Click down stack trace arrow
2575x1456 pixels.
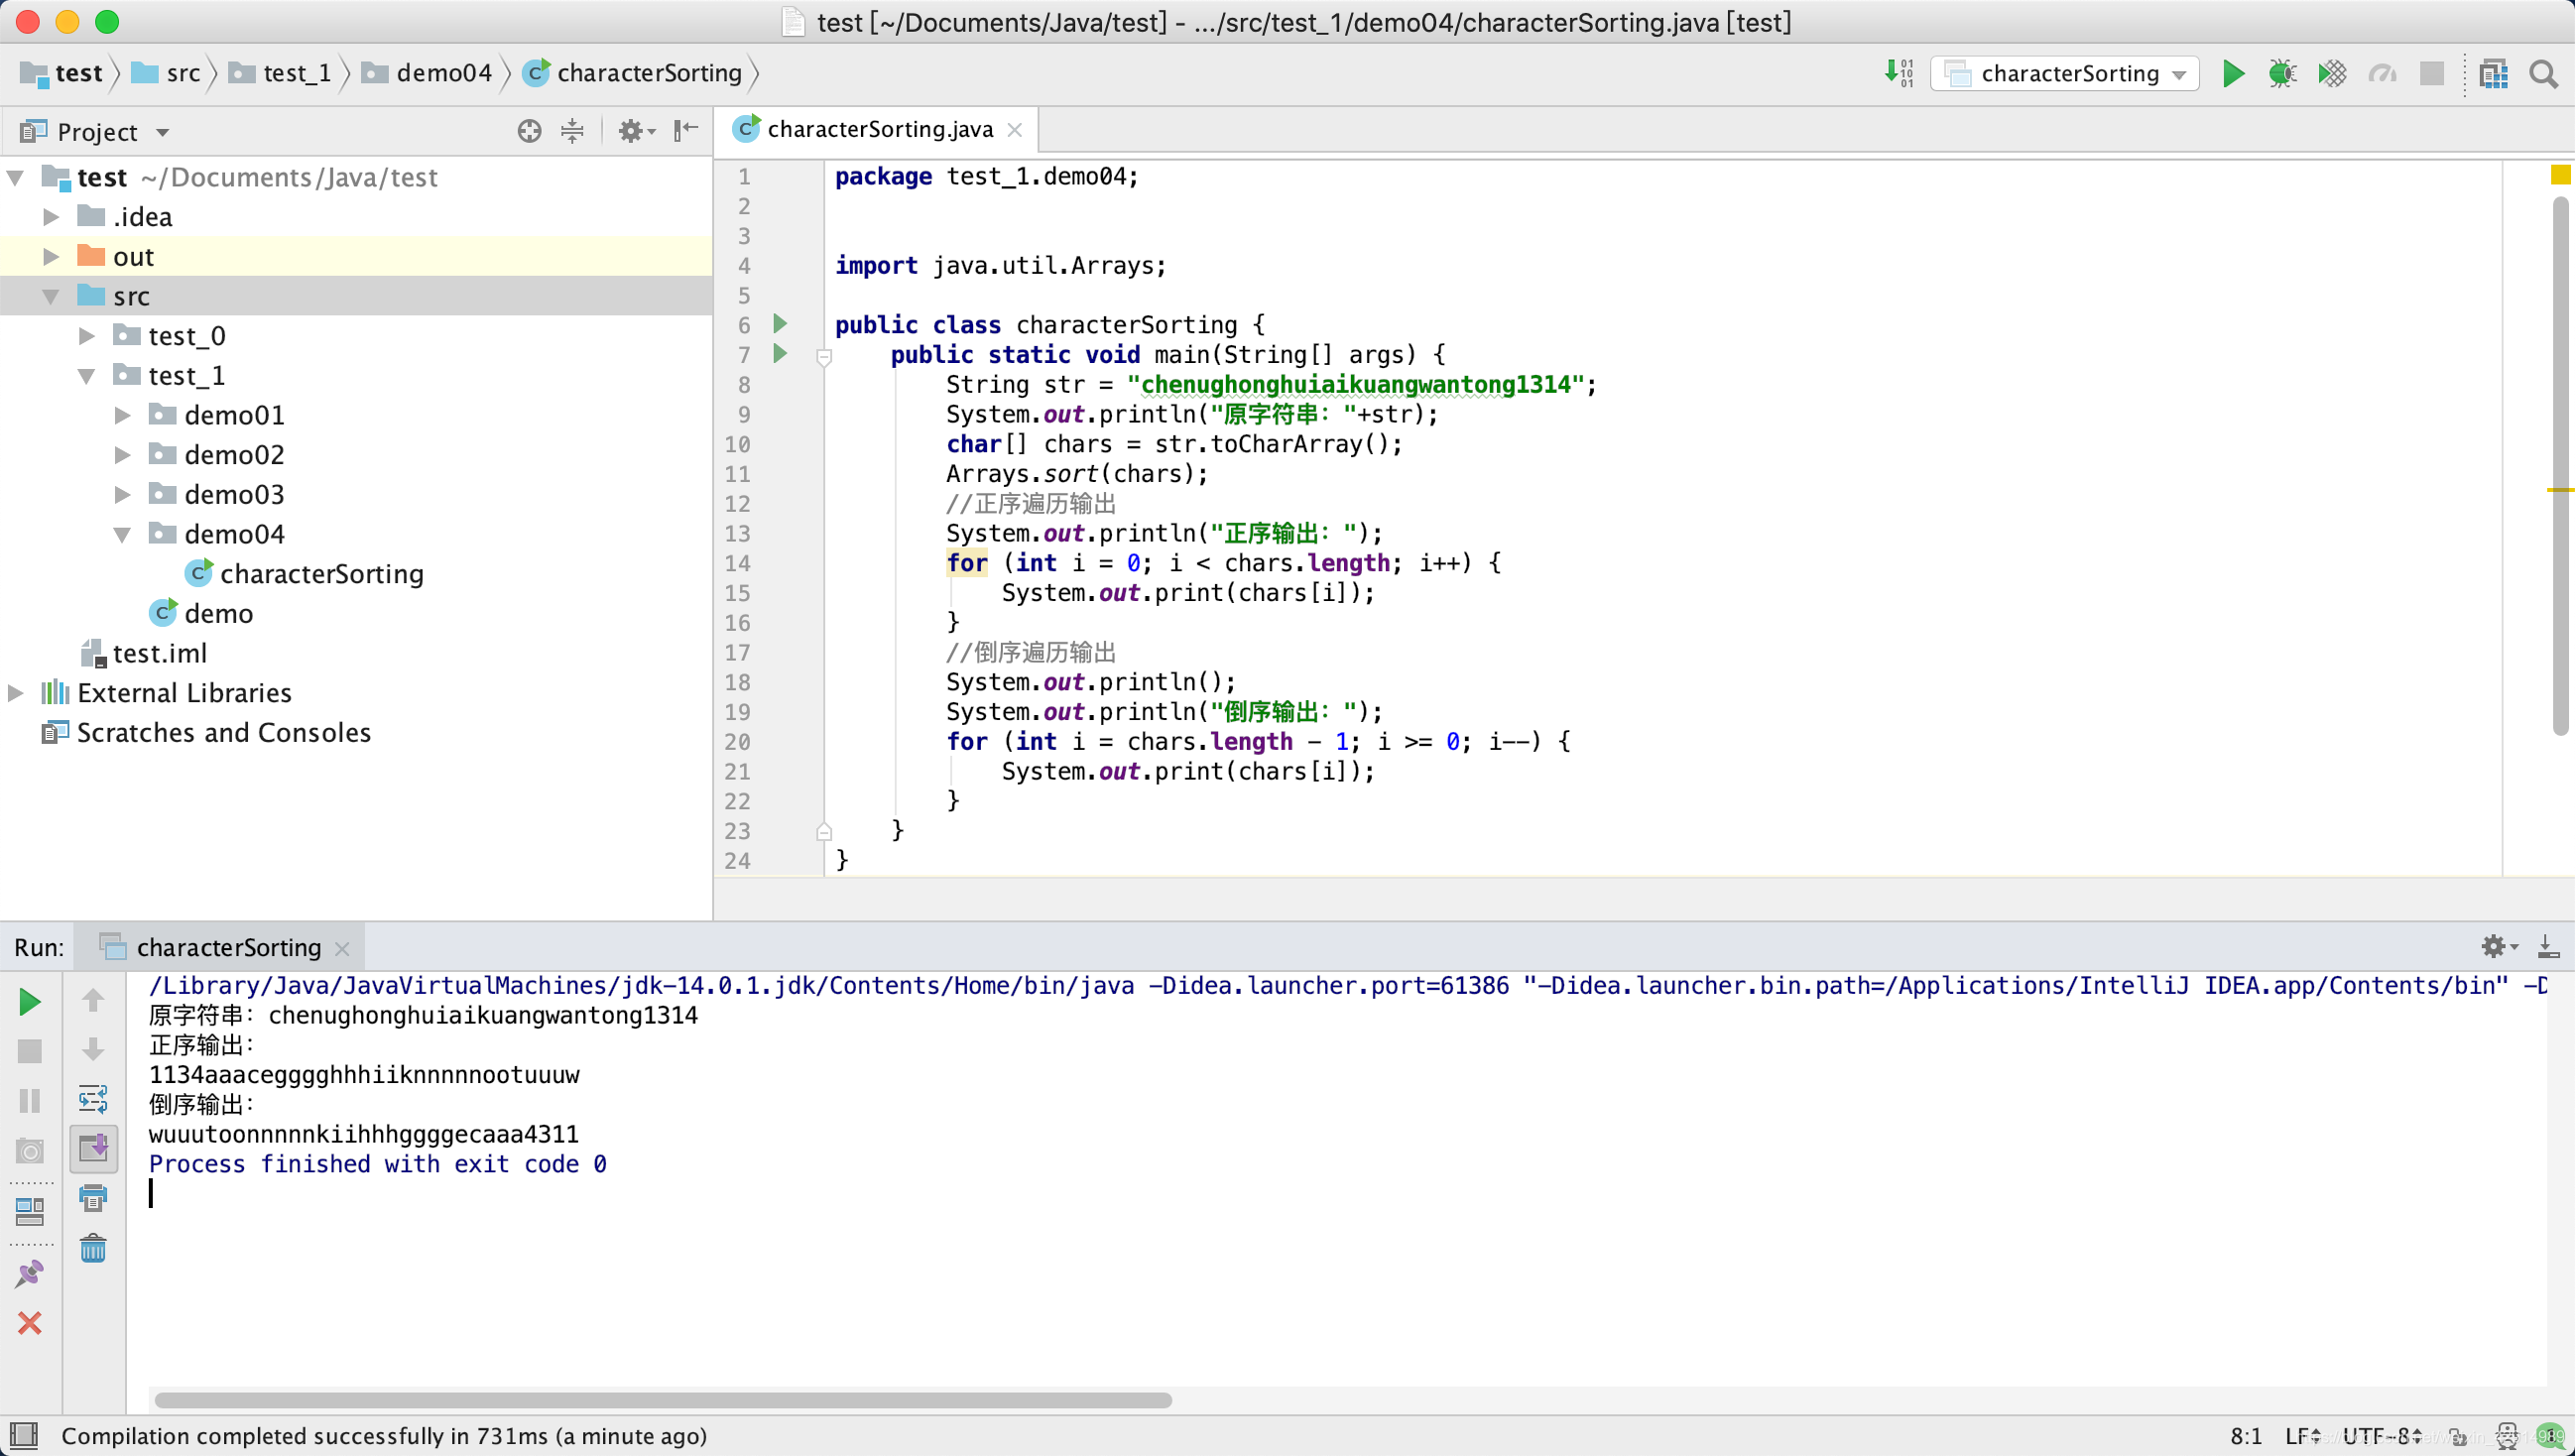click(93, 1049)
